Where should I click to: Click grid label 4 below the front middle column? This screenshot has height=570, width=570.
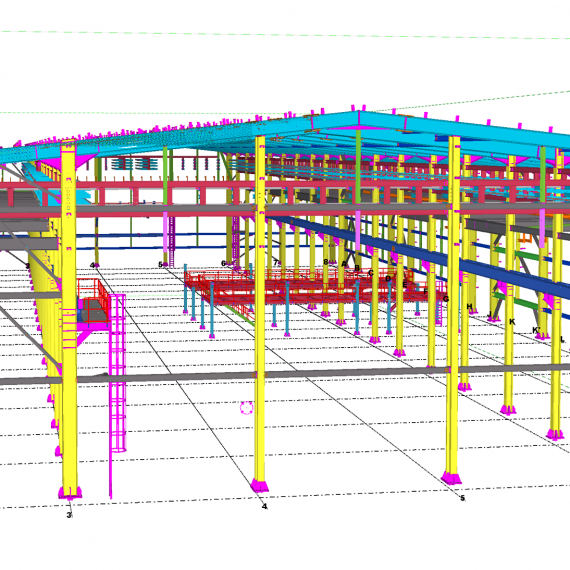[x=264, y=506]
